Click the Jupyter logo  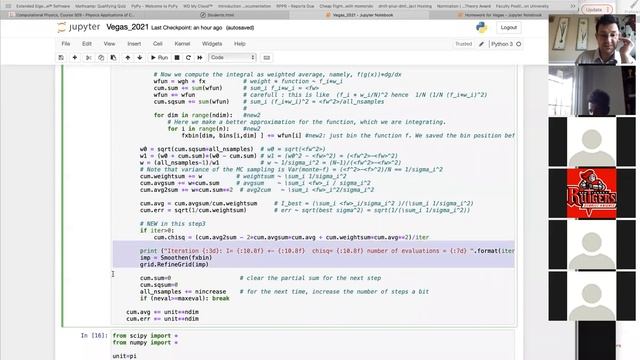tap(79, 27)
